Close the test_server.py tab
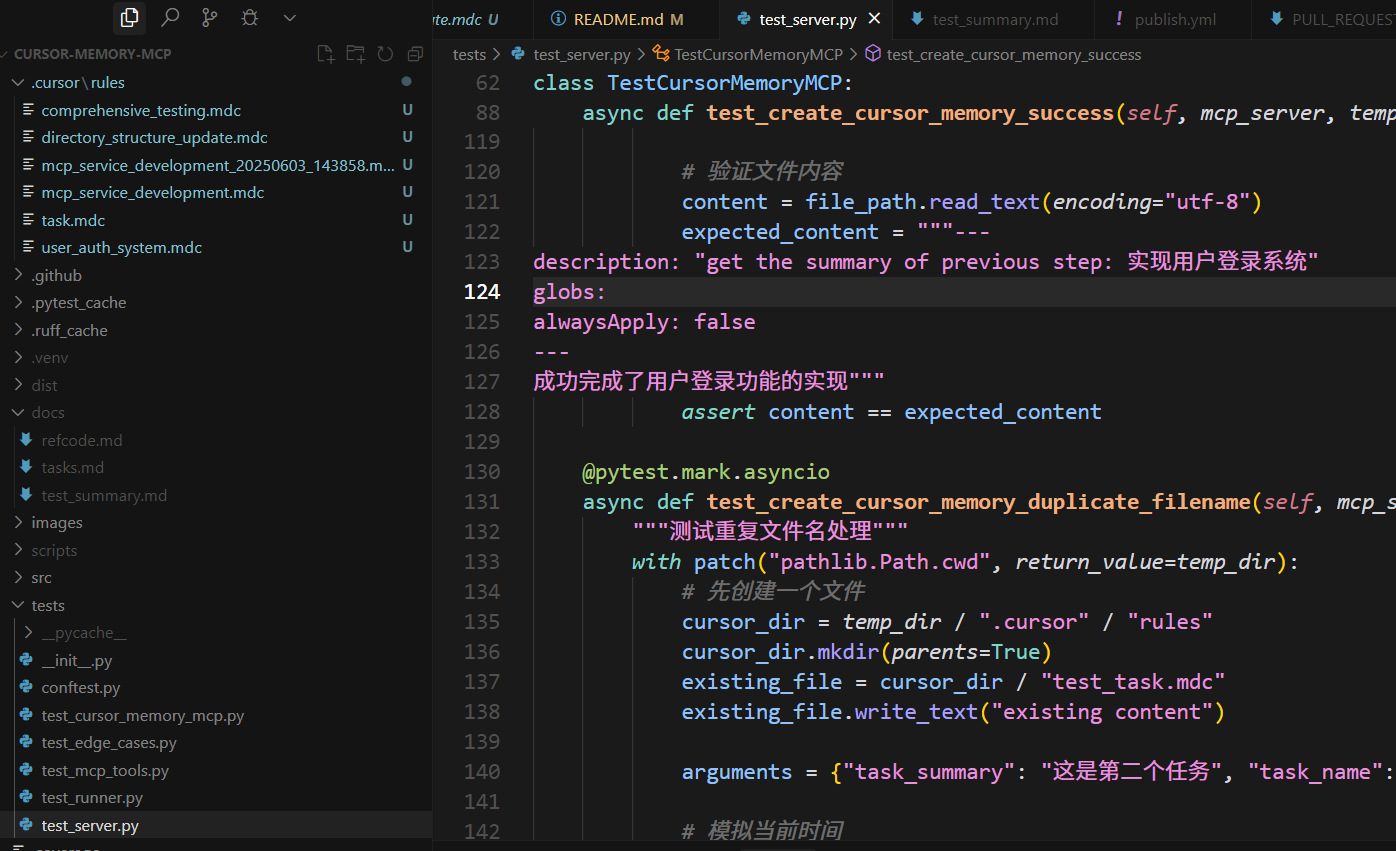The width and height of the screenshot is (1396, 851). 875,19
